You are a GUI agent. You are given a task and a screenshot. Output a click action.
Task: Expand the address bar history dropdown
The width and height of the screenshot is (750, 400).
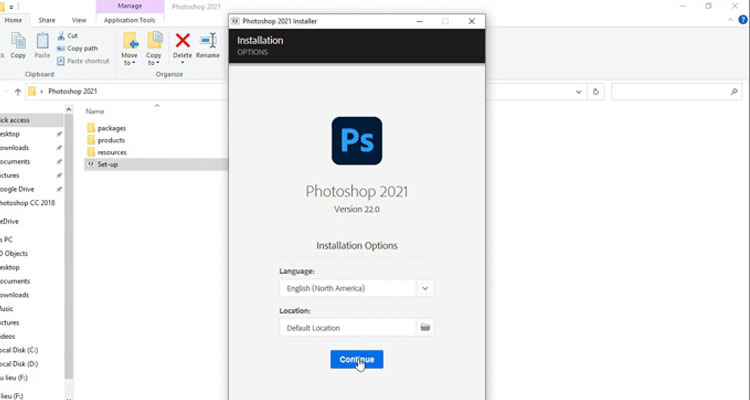579,91
